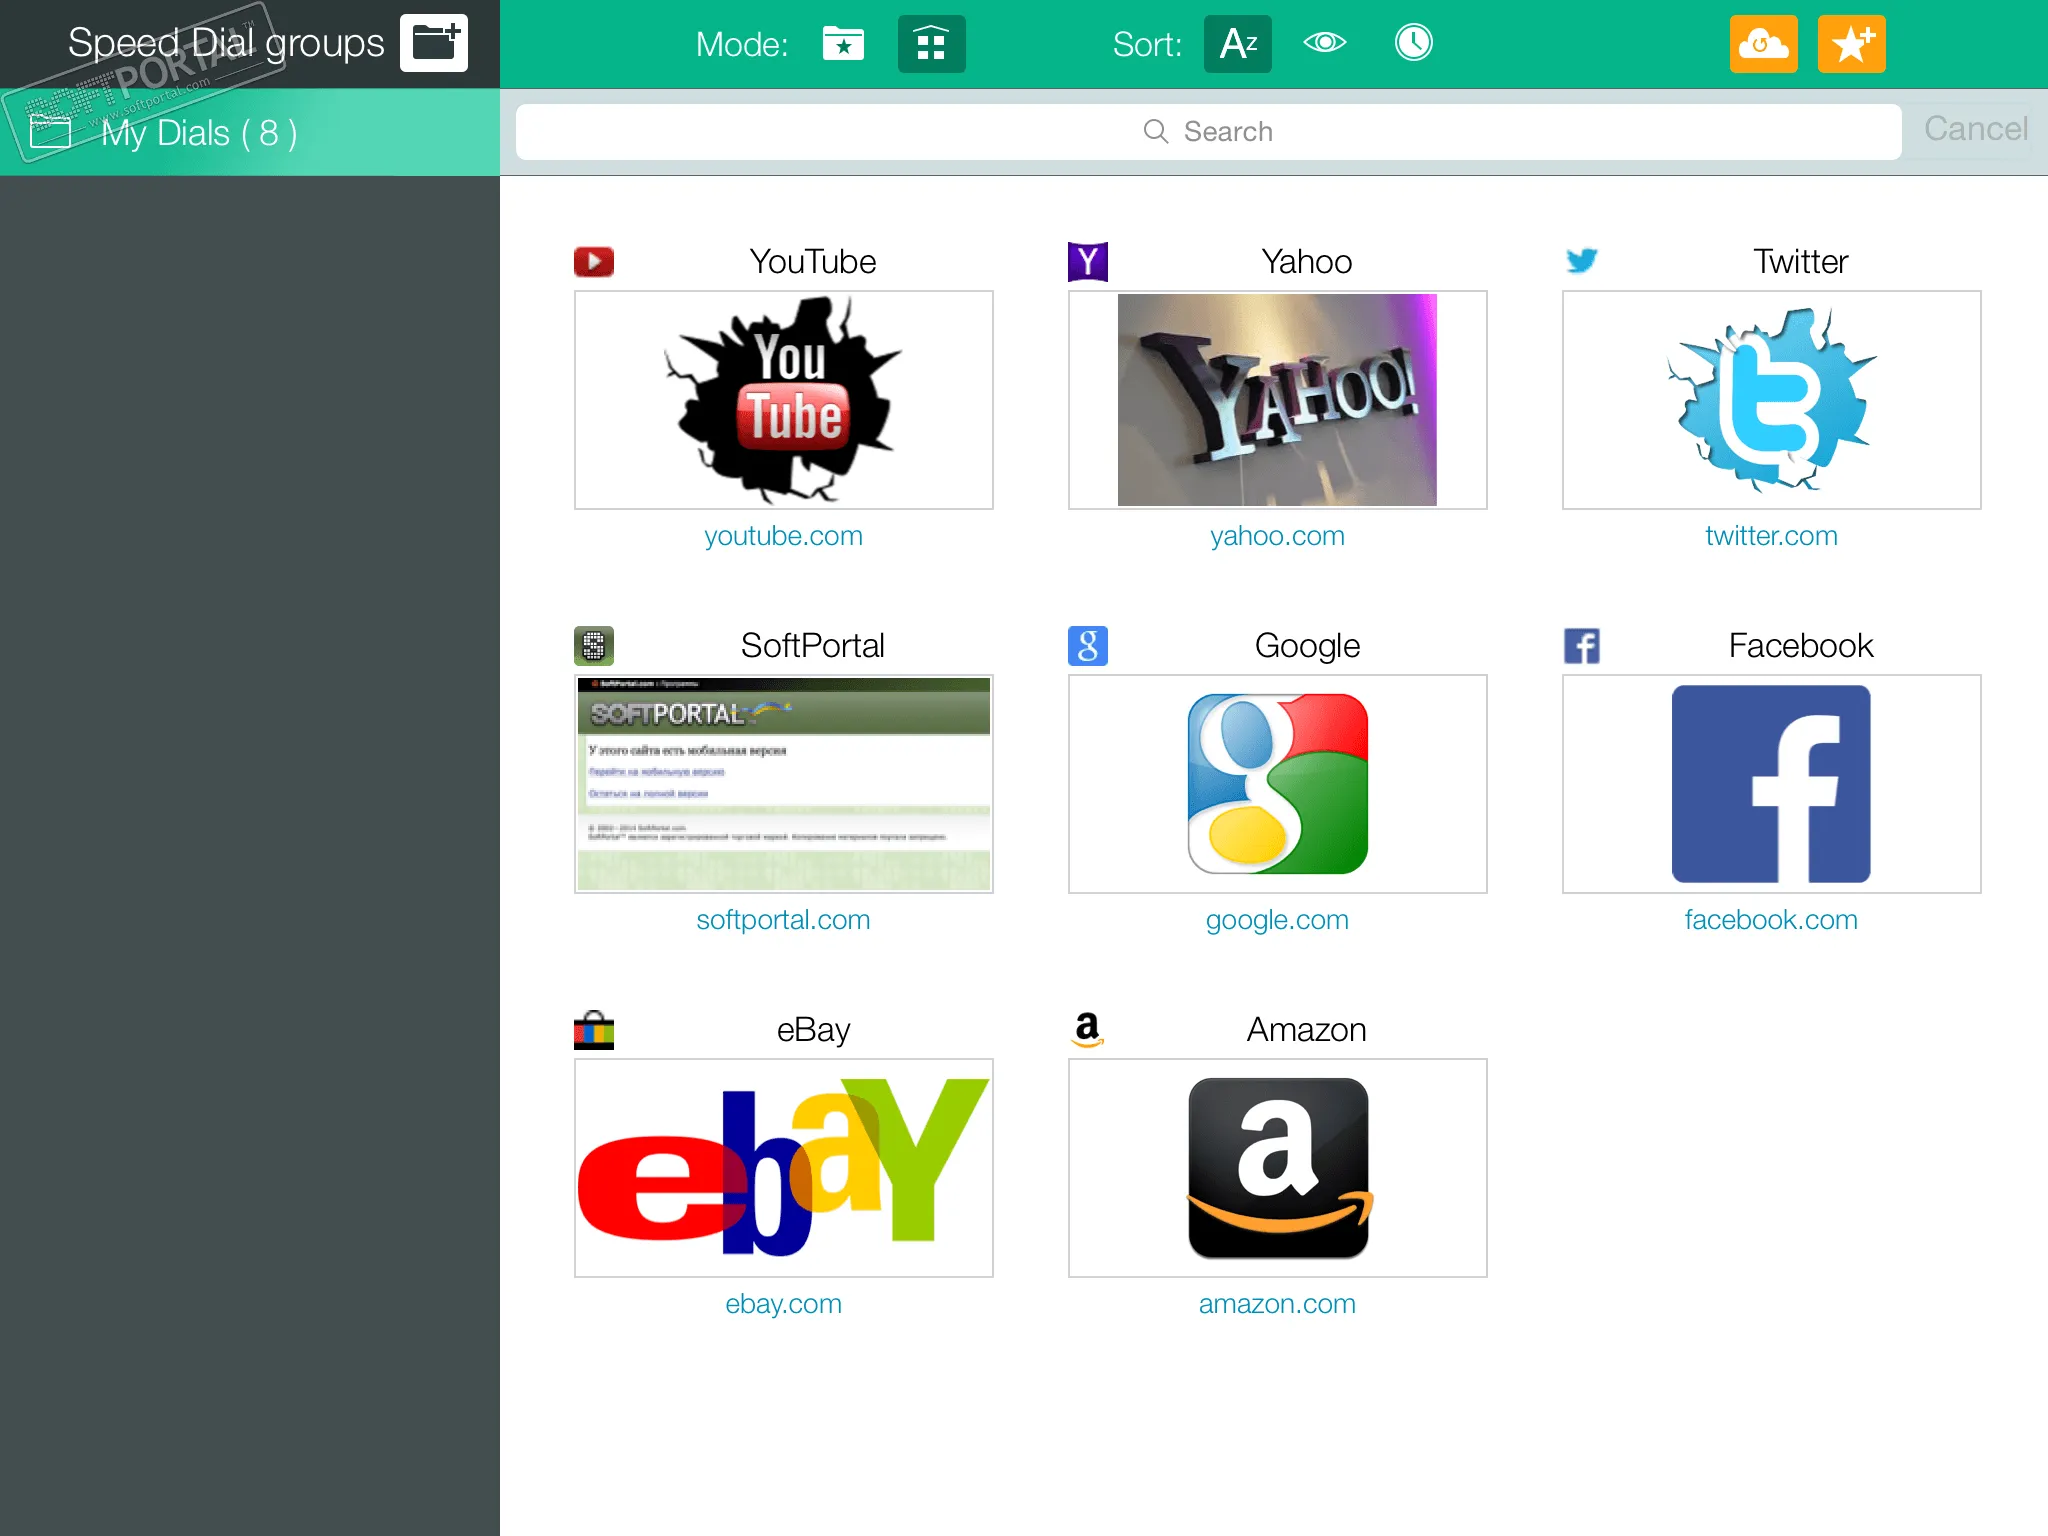
Task: Click the Amazon title text
Action: pyautogui.click(x=1307, y=1030)
